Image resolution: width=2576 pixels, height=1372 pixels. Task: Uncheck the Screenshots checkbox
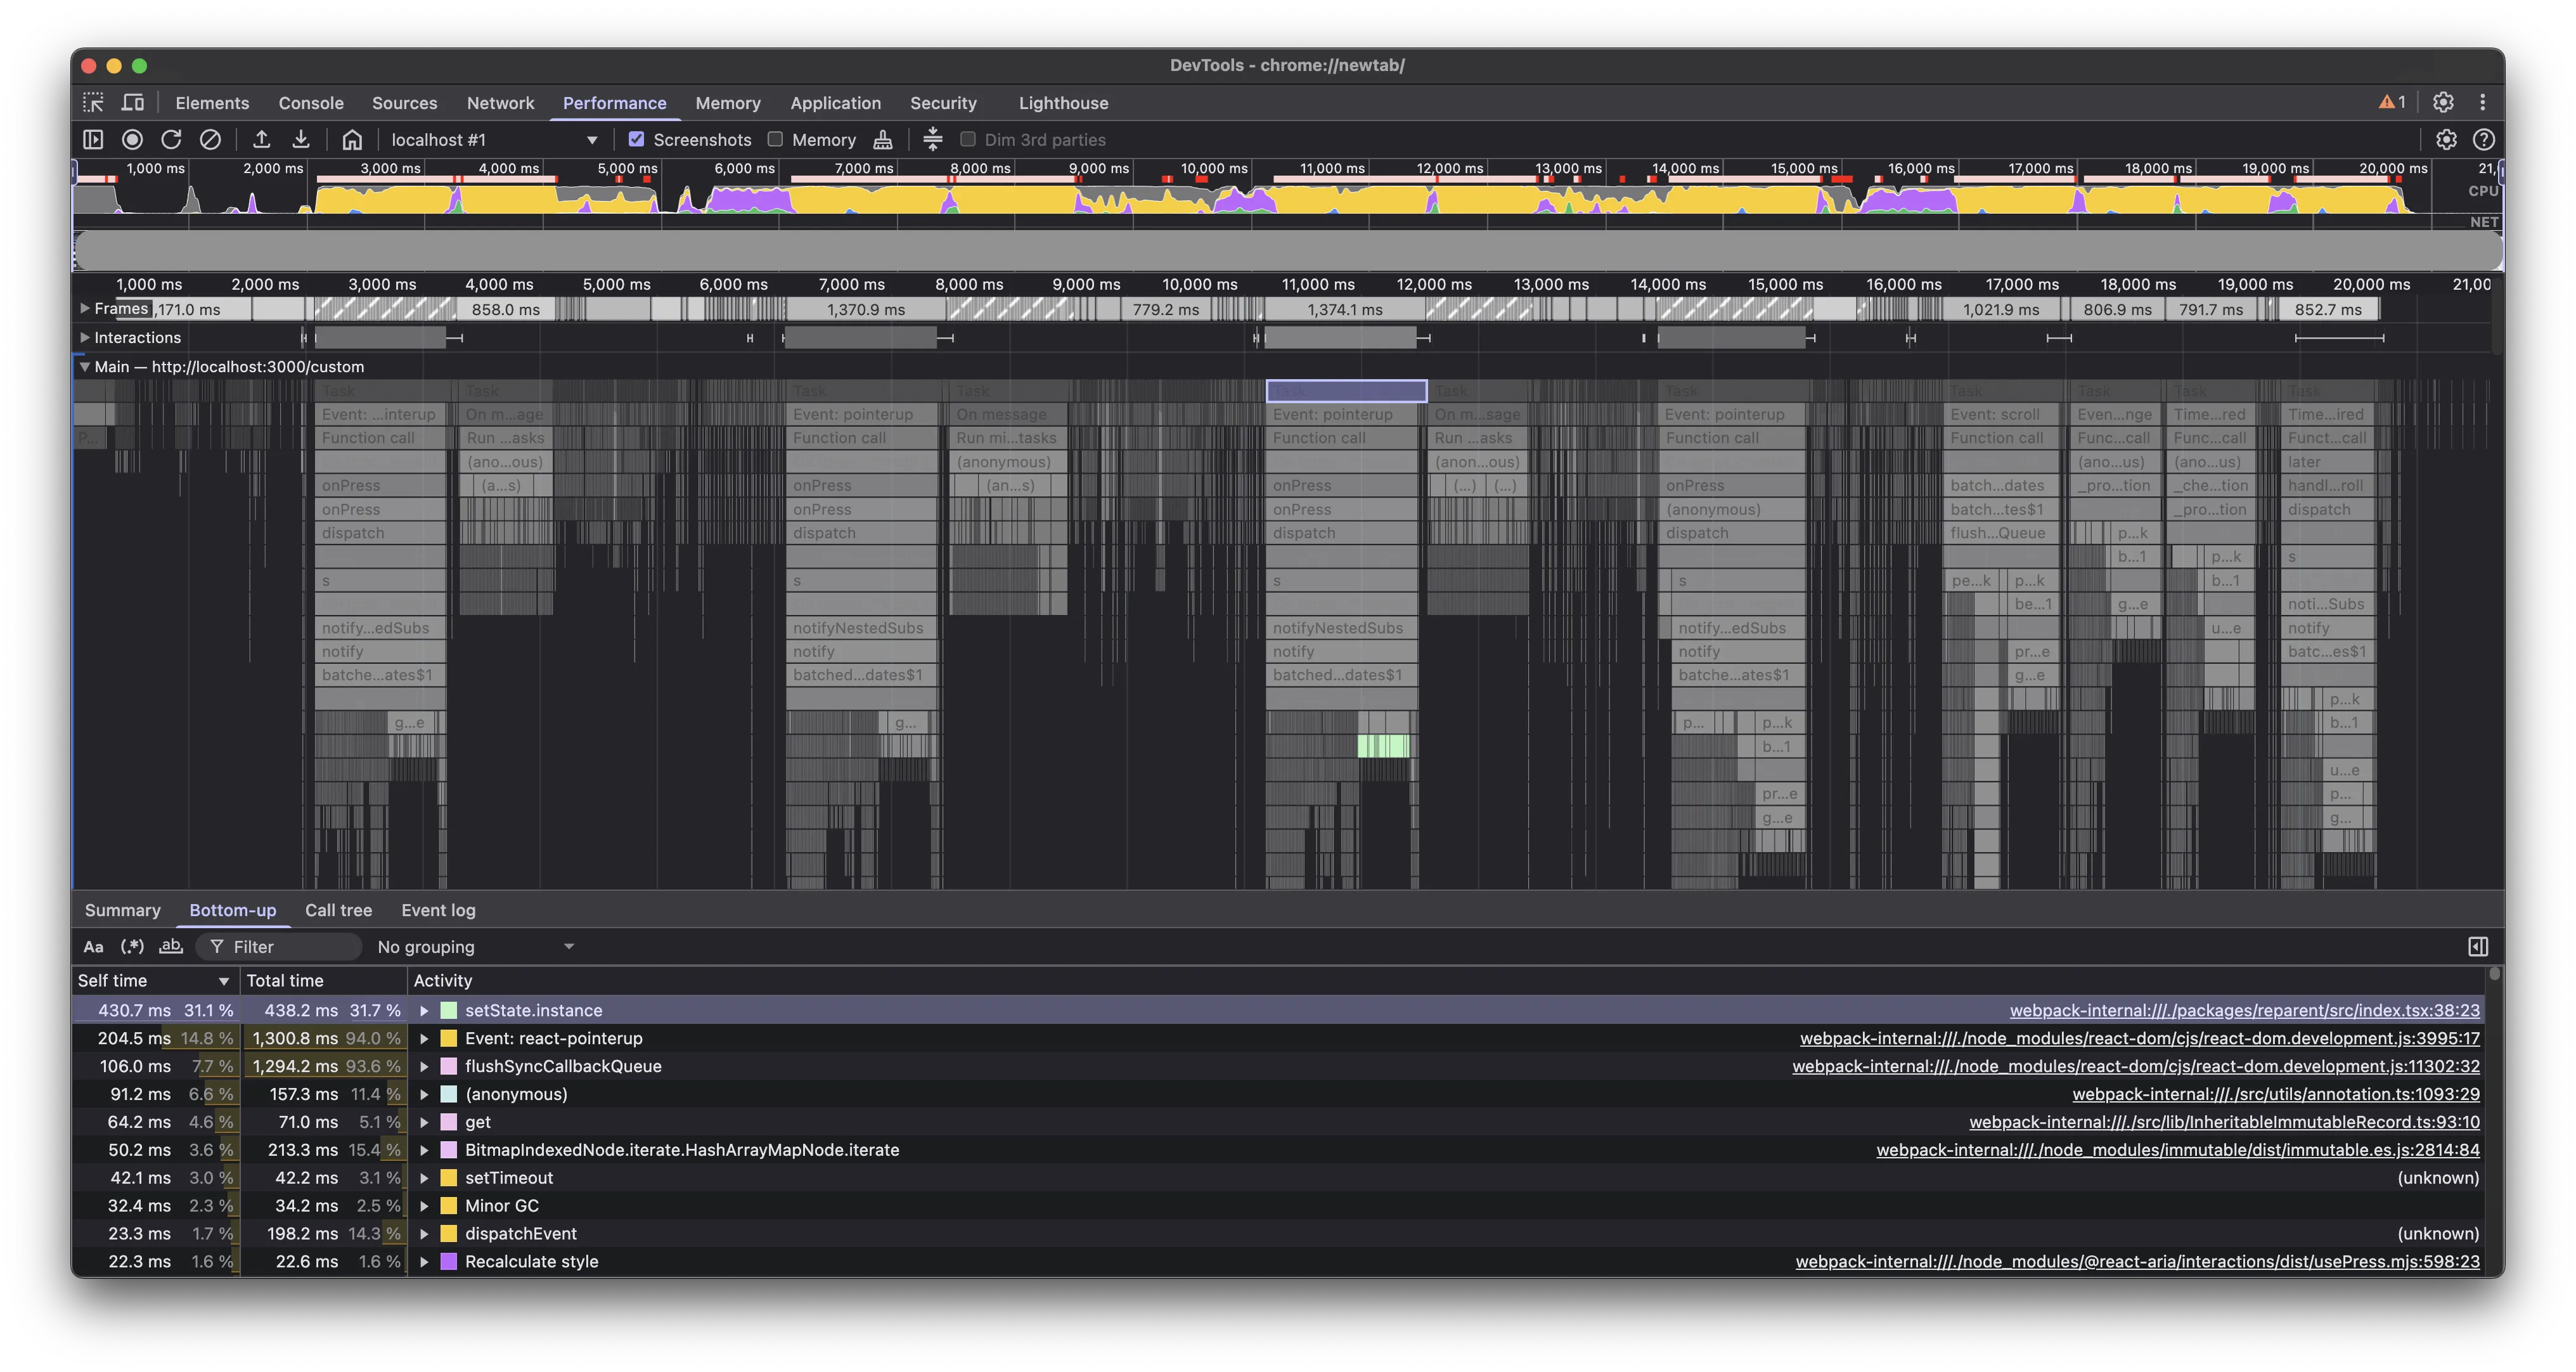636,140
